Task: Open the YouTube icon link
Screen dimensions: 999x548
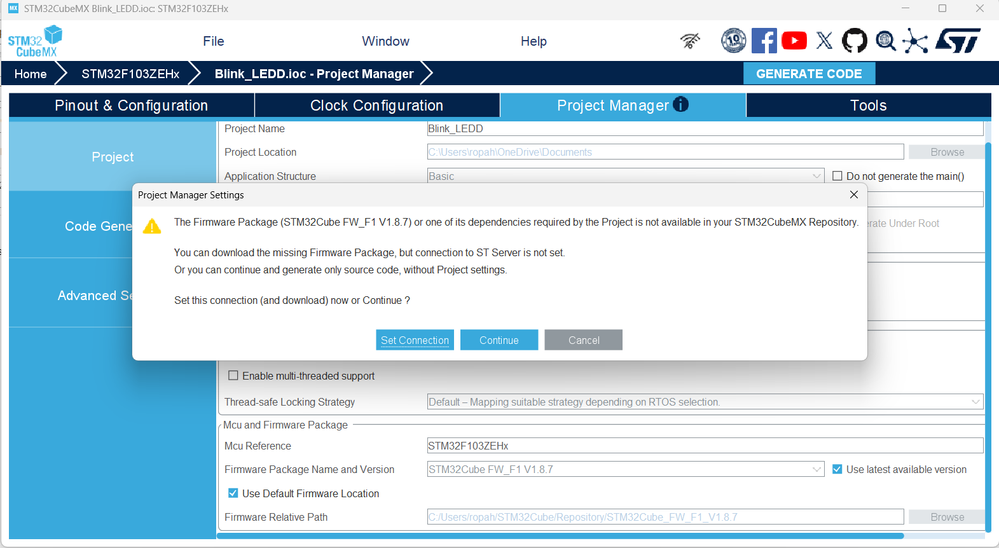Action: click(794, 41)
